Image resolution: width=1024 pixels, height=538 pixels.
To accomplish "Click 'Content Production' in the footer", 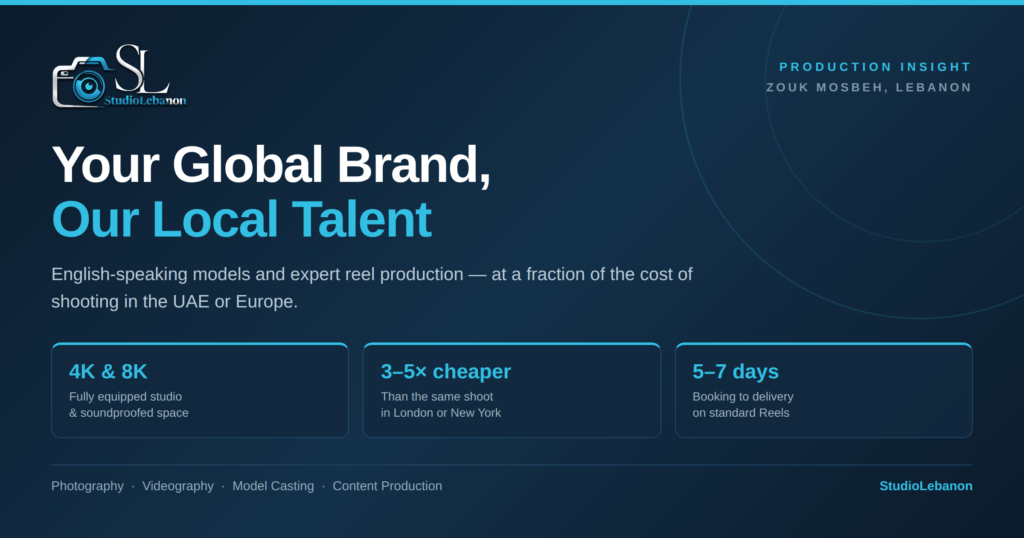I will click(387, 486).
